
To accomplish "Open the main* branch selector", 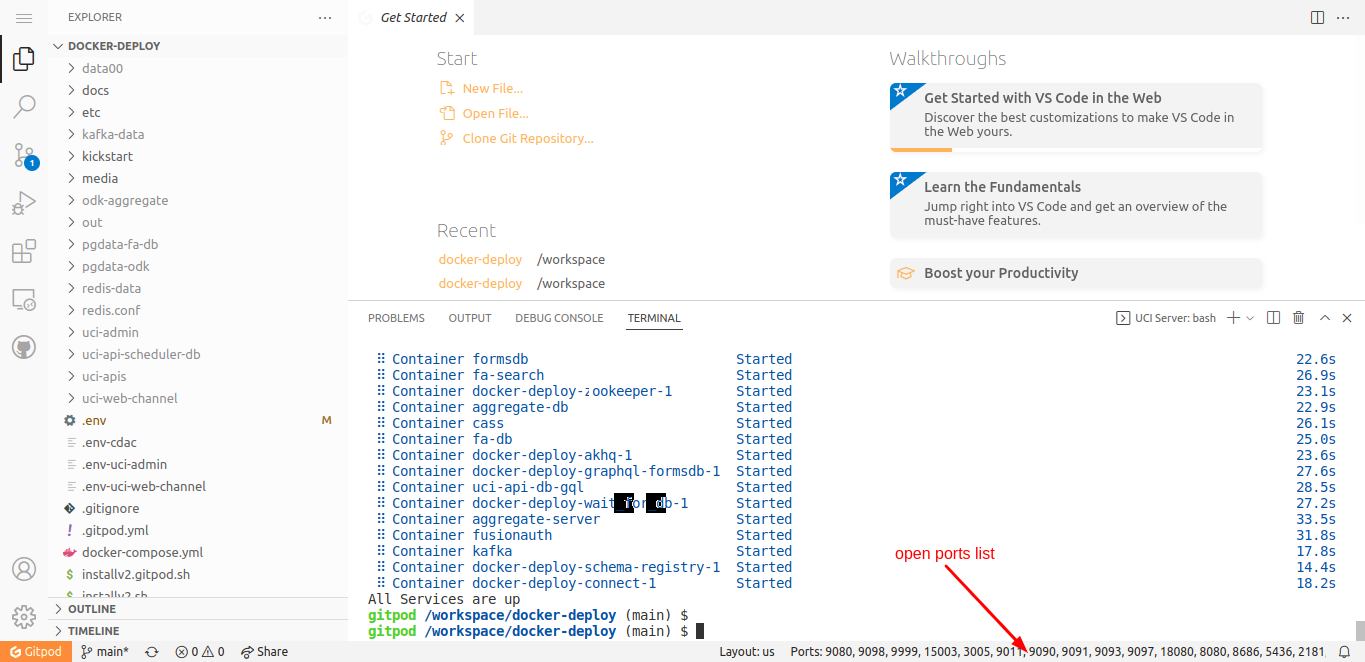I will tap(105, 652).
